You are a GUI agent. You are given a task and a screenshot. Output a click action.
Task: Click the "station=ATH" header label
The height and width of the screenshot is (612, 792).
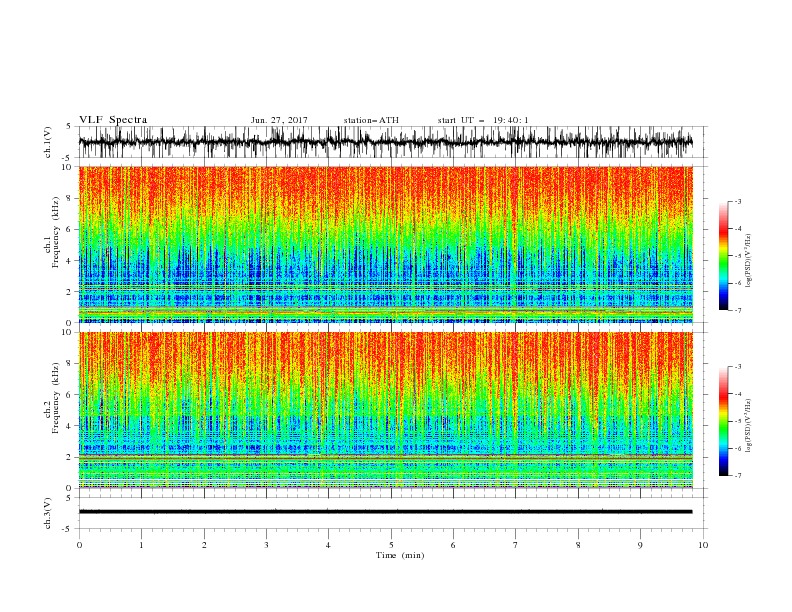[x=371, y=120]
